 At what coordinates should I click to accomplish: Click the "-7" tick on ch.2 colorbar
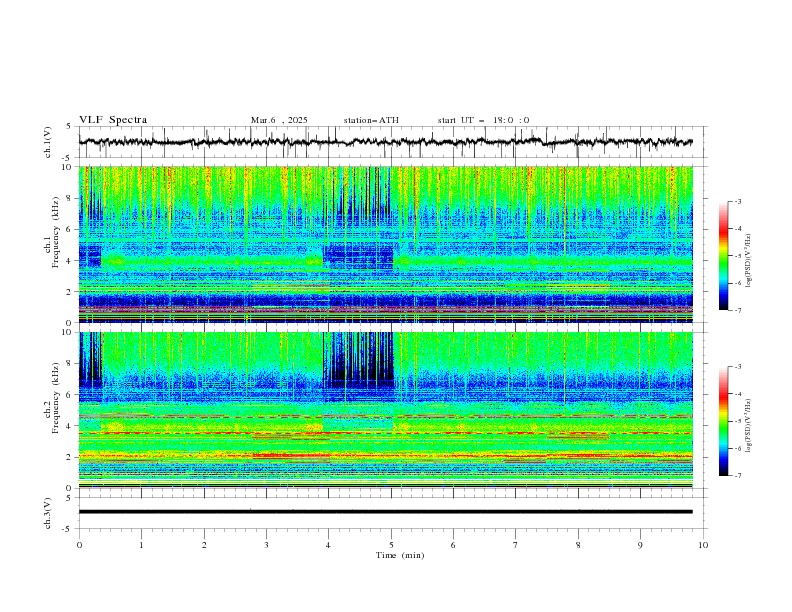click(x=738, y=476)
